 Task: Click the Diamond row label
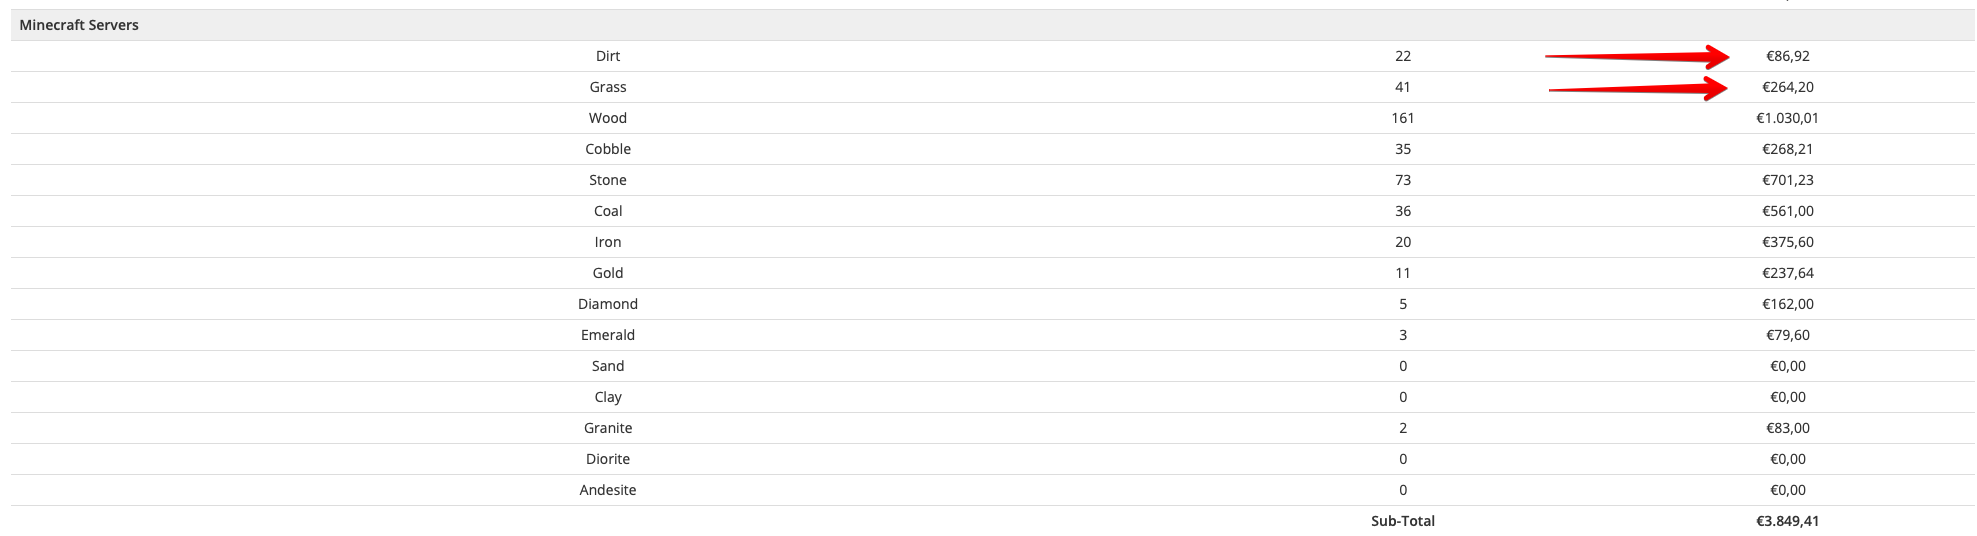point(608,304)
